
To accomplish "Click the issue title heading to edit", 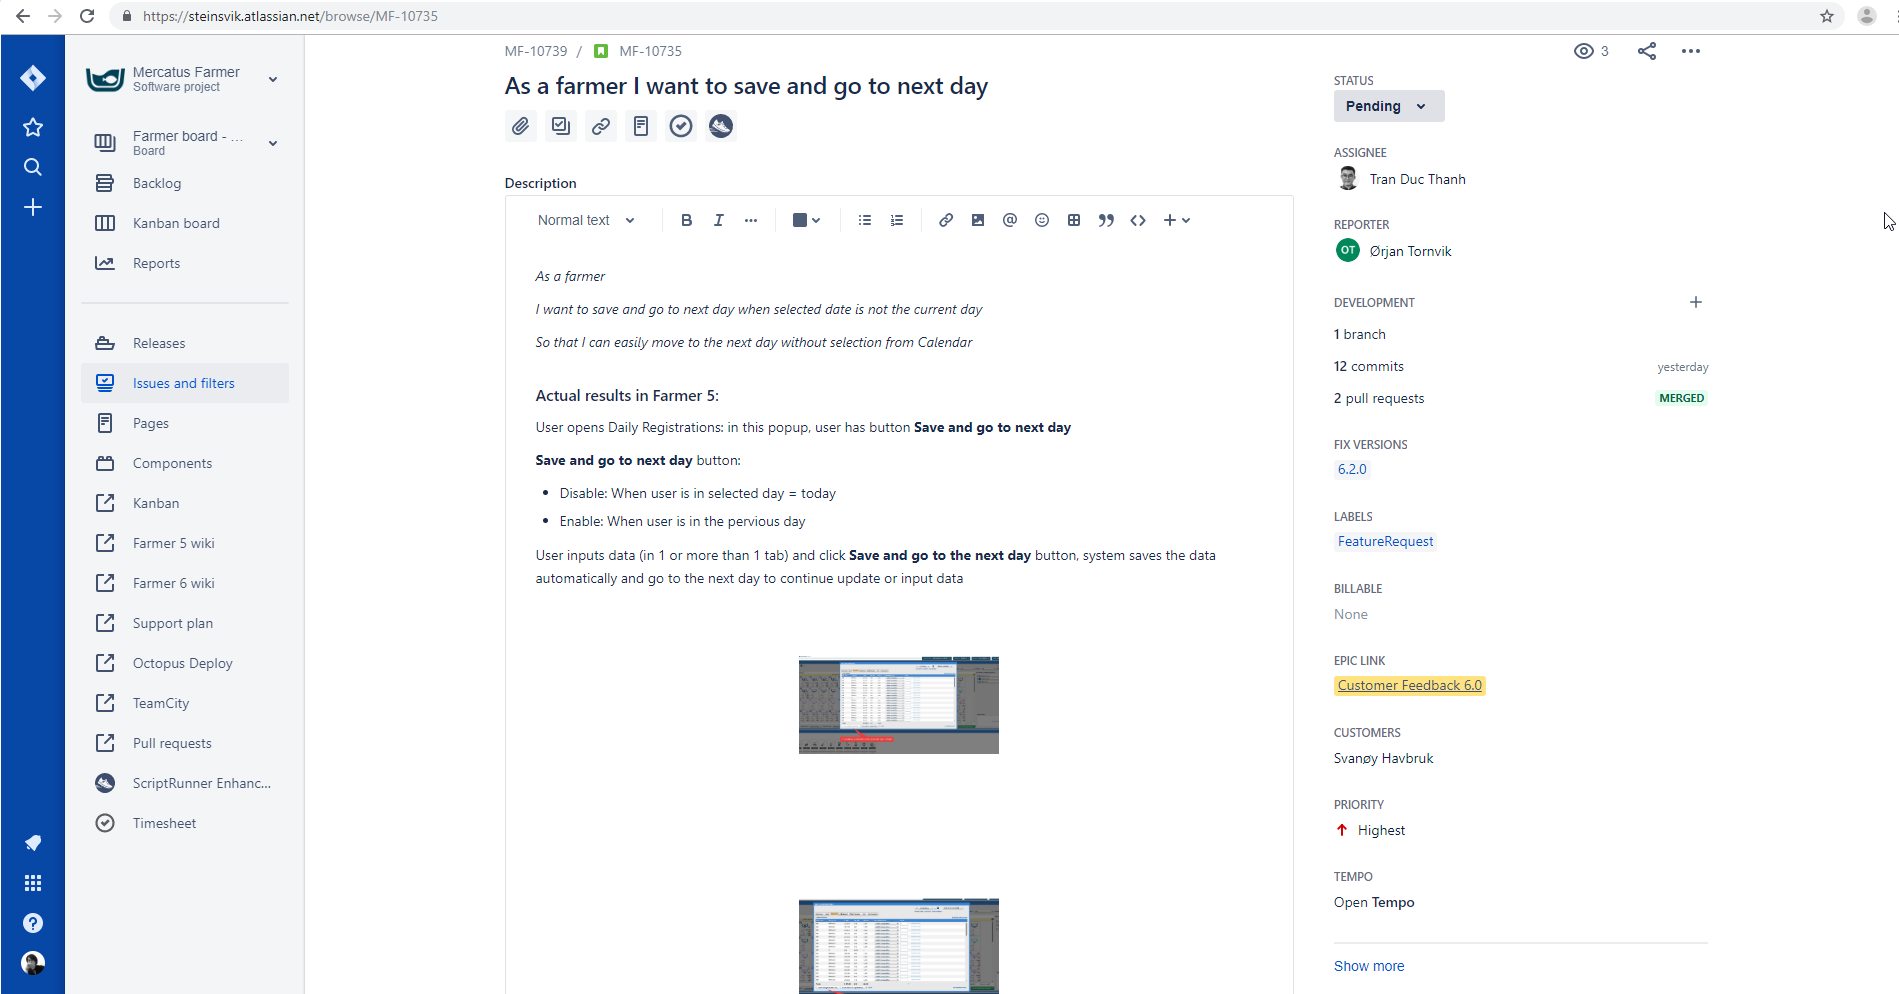I will coord(746,86).
